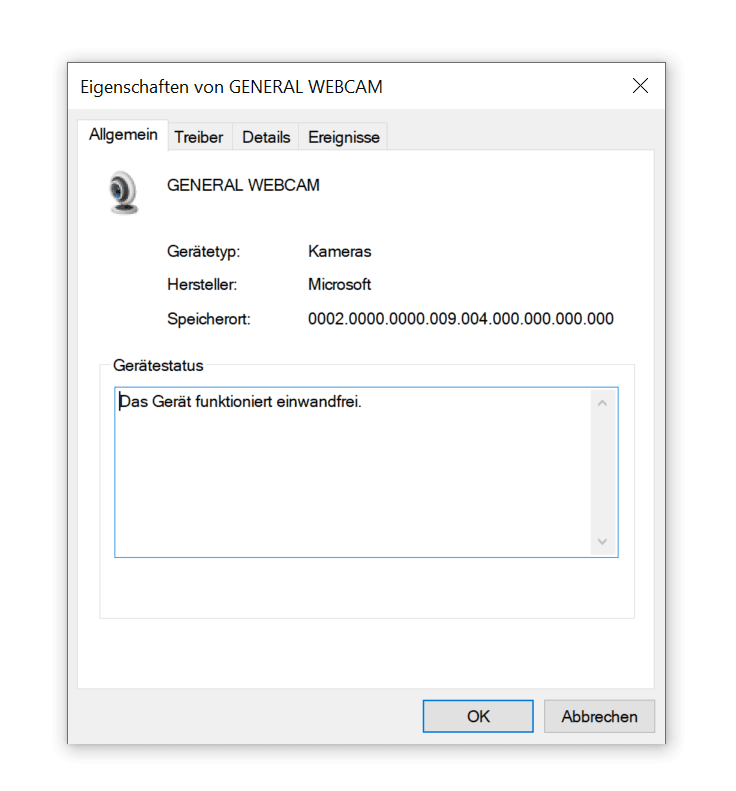This screenshot has width=736, height=791.
Task: Click the 'Gerätetyp:' label
Action: pyautogui.click(x=203, y=251)
